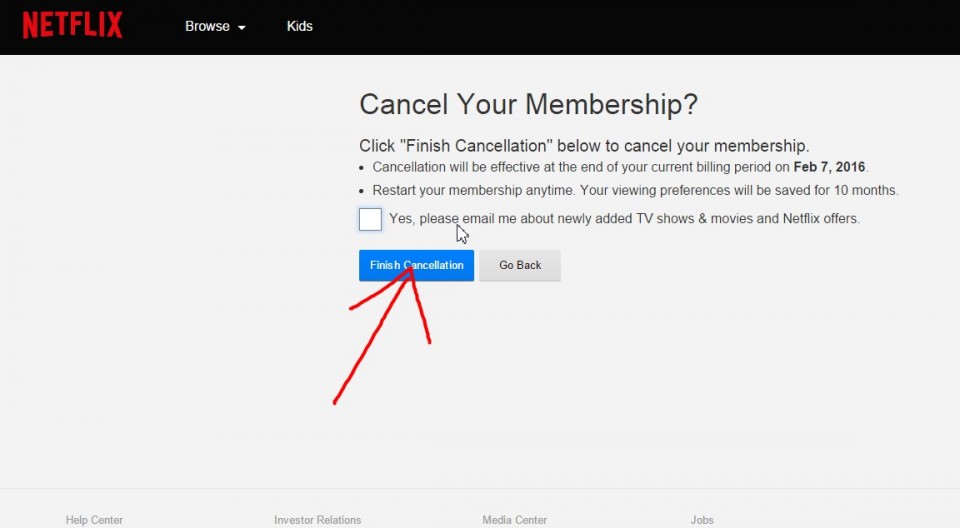Click the Netflix logo

pyautogui.click(x=72, y=26)
